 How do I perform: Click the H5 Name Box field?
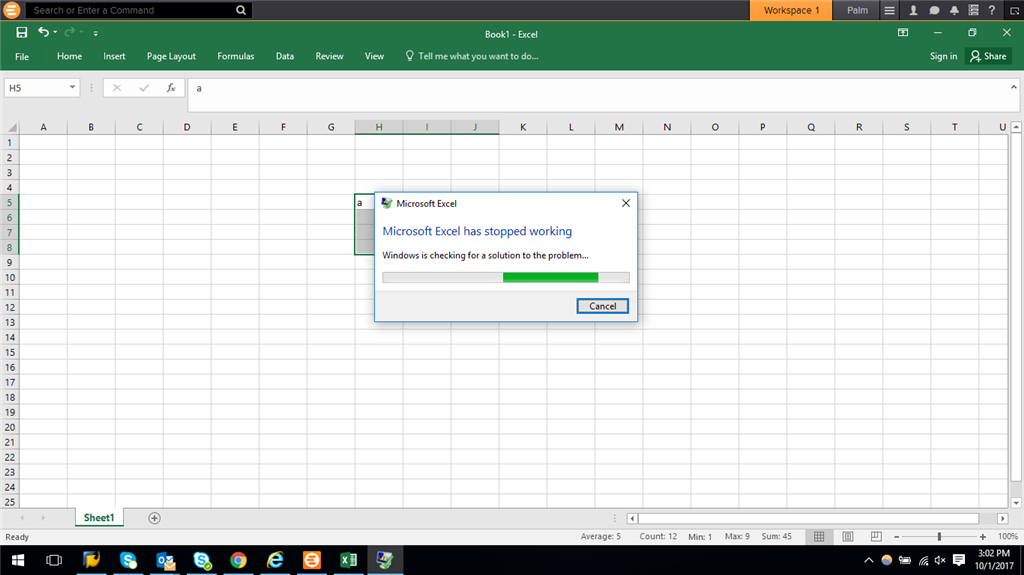(36, 88)
